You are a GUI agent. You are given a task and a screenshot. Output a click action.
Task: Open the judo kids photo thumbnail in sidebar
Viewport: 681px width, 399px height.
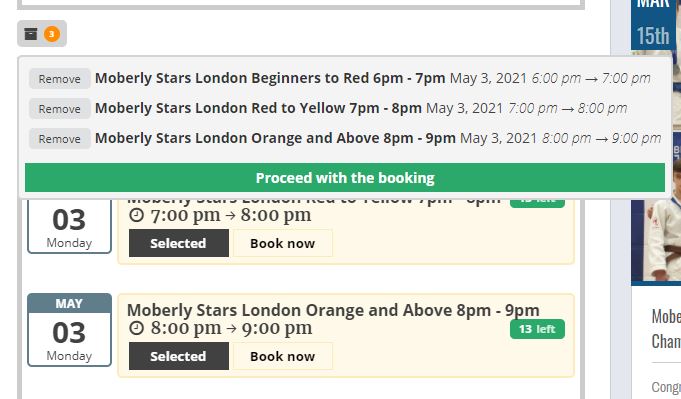click(x=656, y=208)
